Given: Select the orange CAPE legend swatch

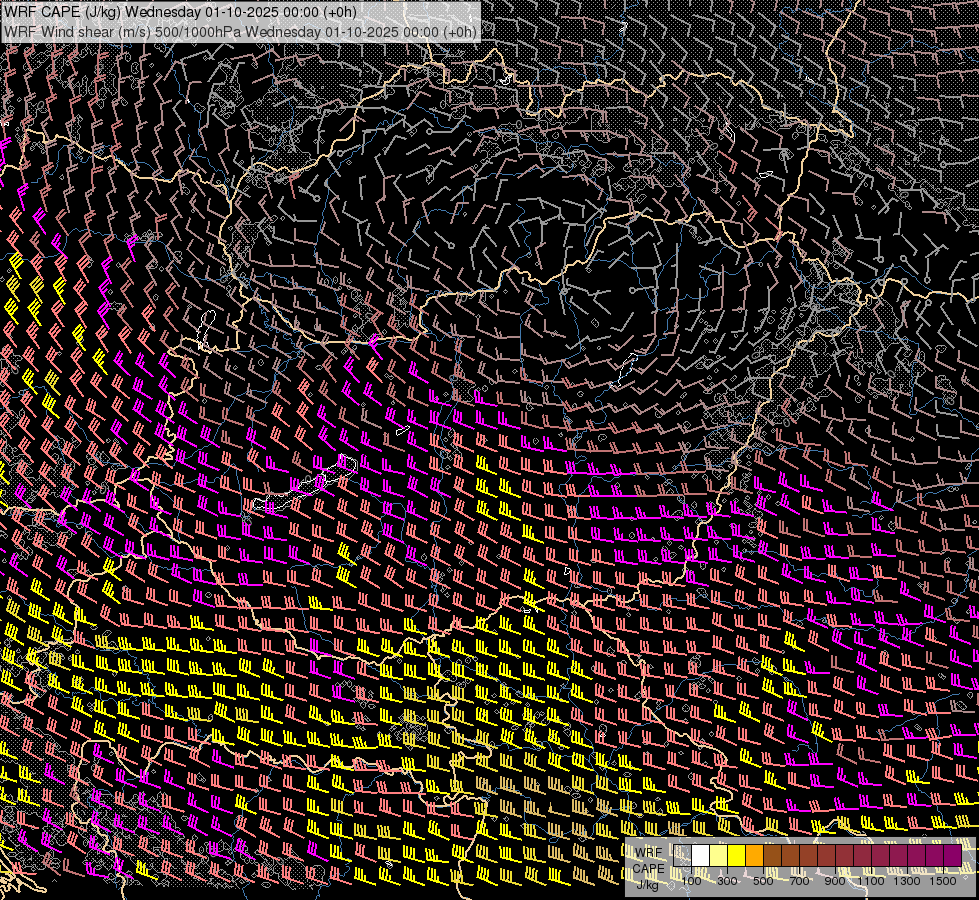Looking at the screenshot, I should (x=755, y=856).
